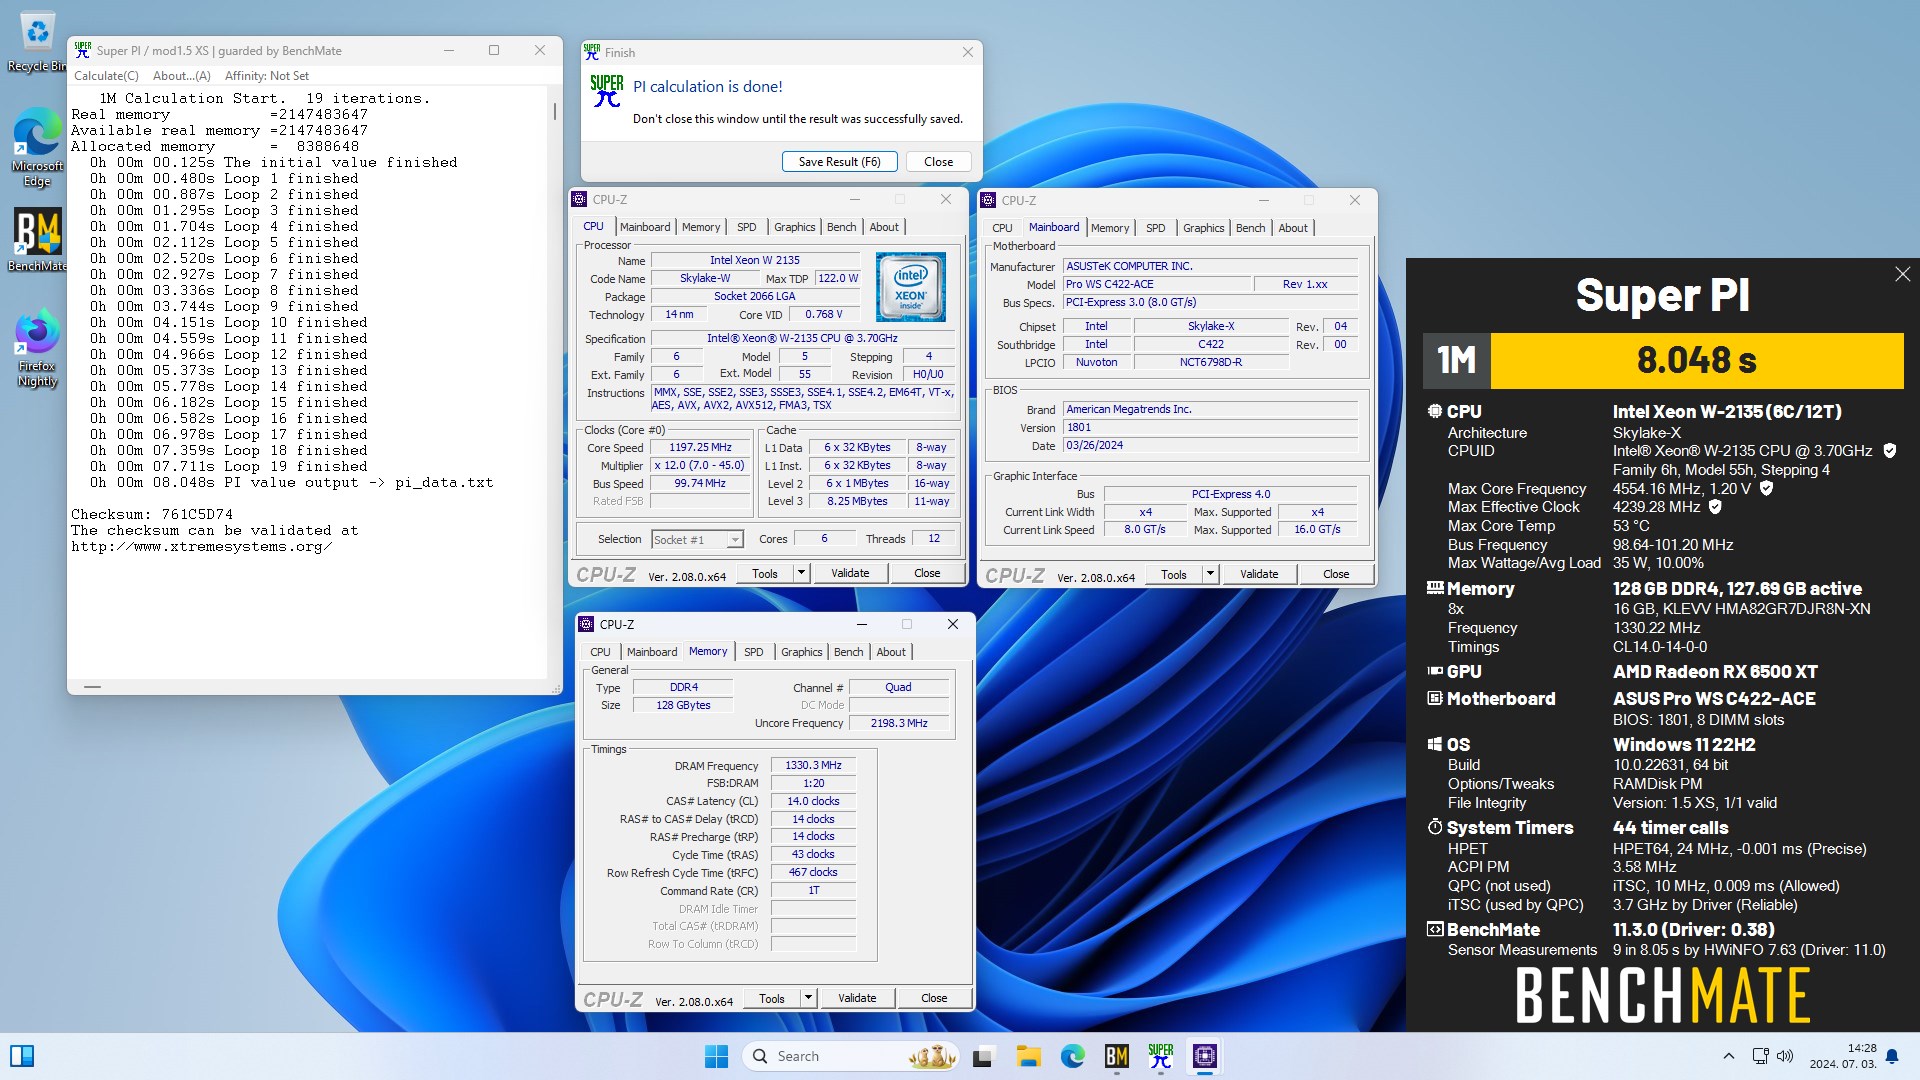
Task: Open File Explorer from the taskbar
Action: click(1028, 1056)
